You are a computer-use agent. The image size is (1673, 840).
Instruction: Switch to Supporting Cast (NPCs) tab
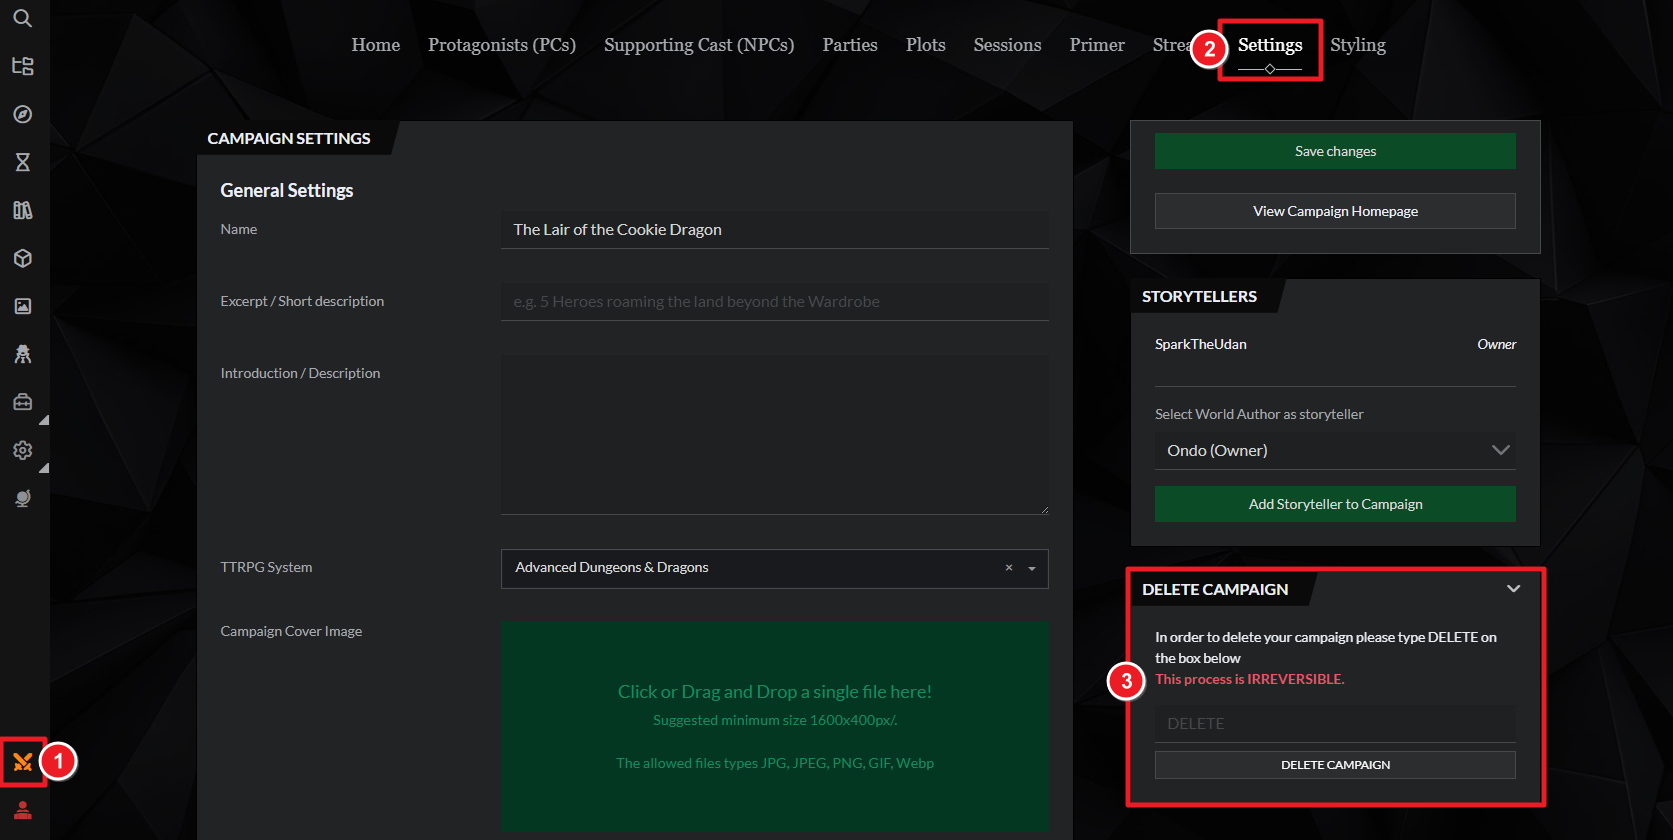point(699,45)
